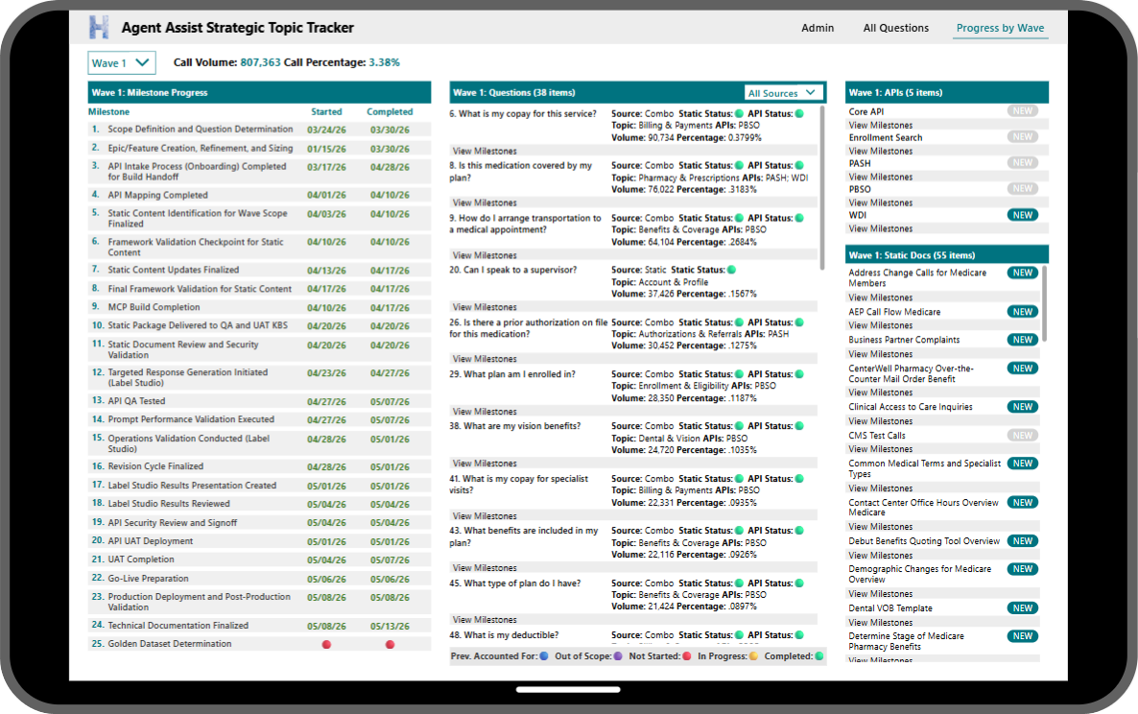Open the Wave 1 dropdown selector

click(x=121, y=63)
